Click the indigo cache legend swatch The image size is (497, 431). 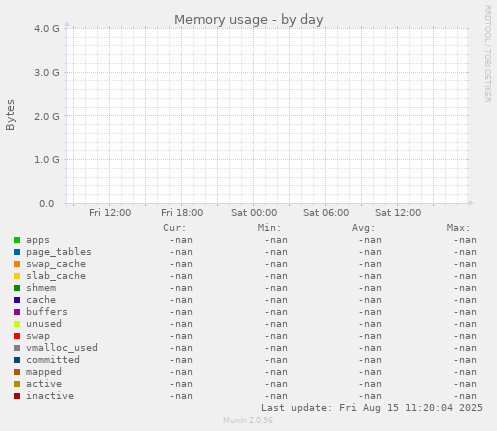point(17,300)
